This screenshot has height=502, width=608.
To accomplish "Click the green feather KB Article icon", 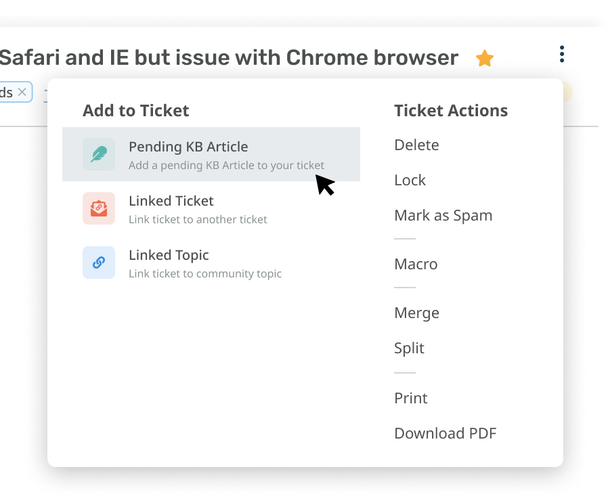I will pyautogui.click(x=99, y=154).
